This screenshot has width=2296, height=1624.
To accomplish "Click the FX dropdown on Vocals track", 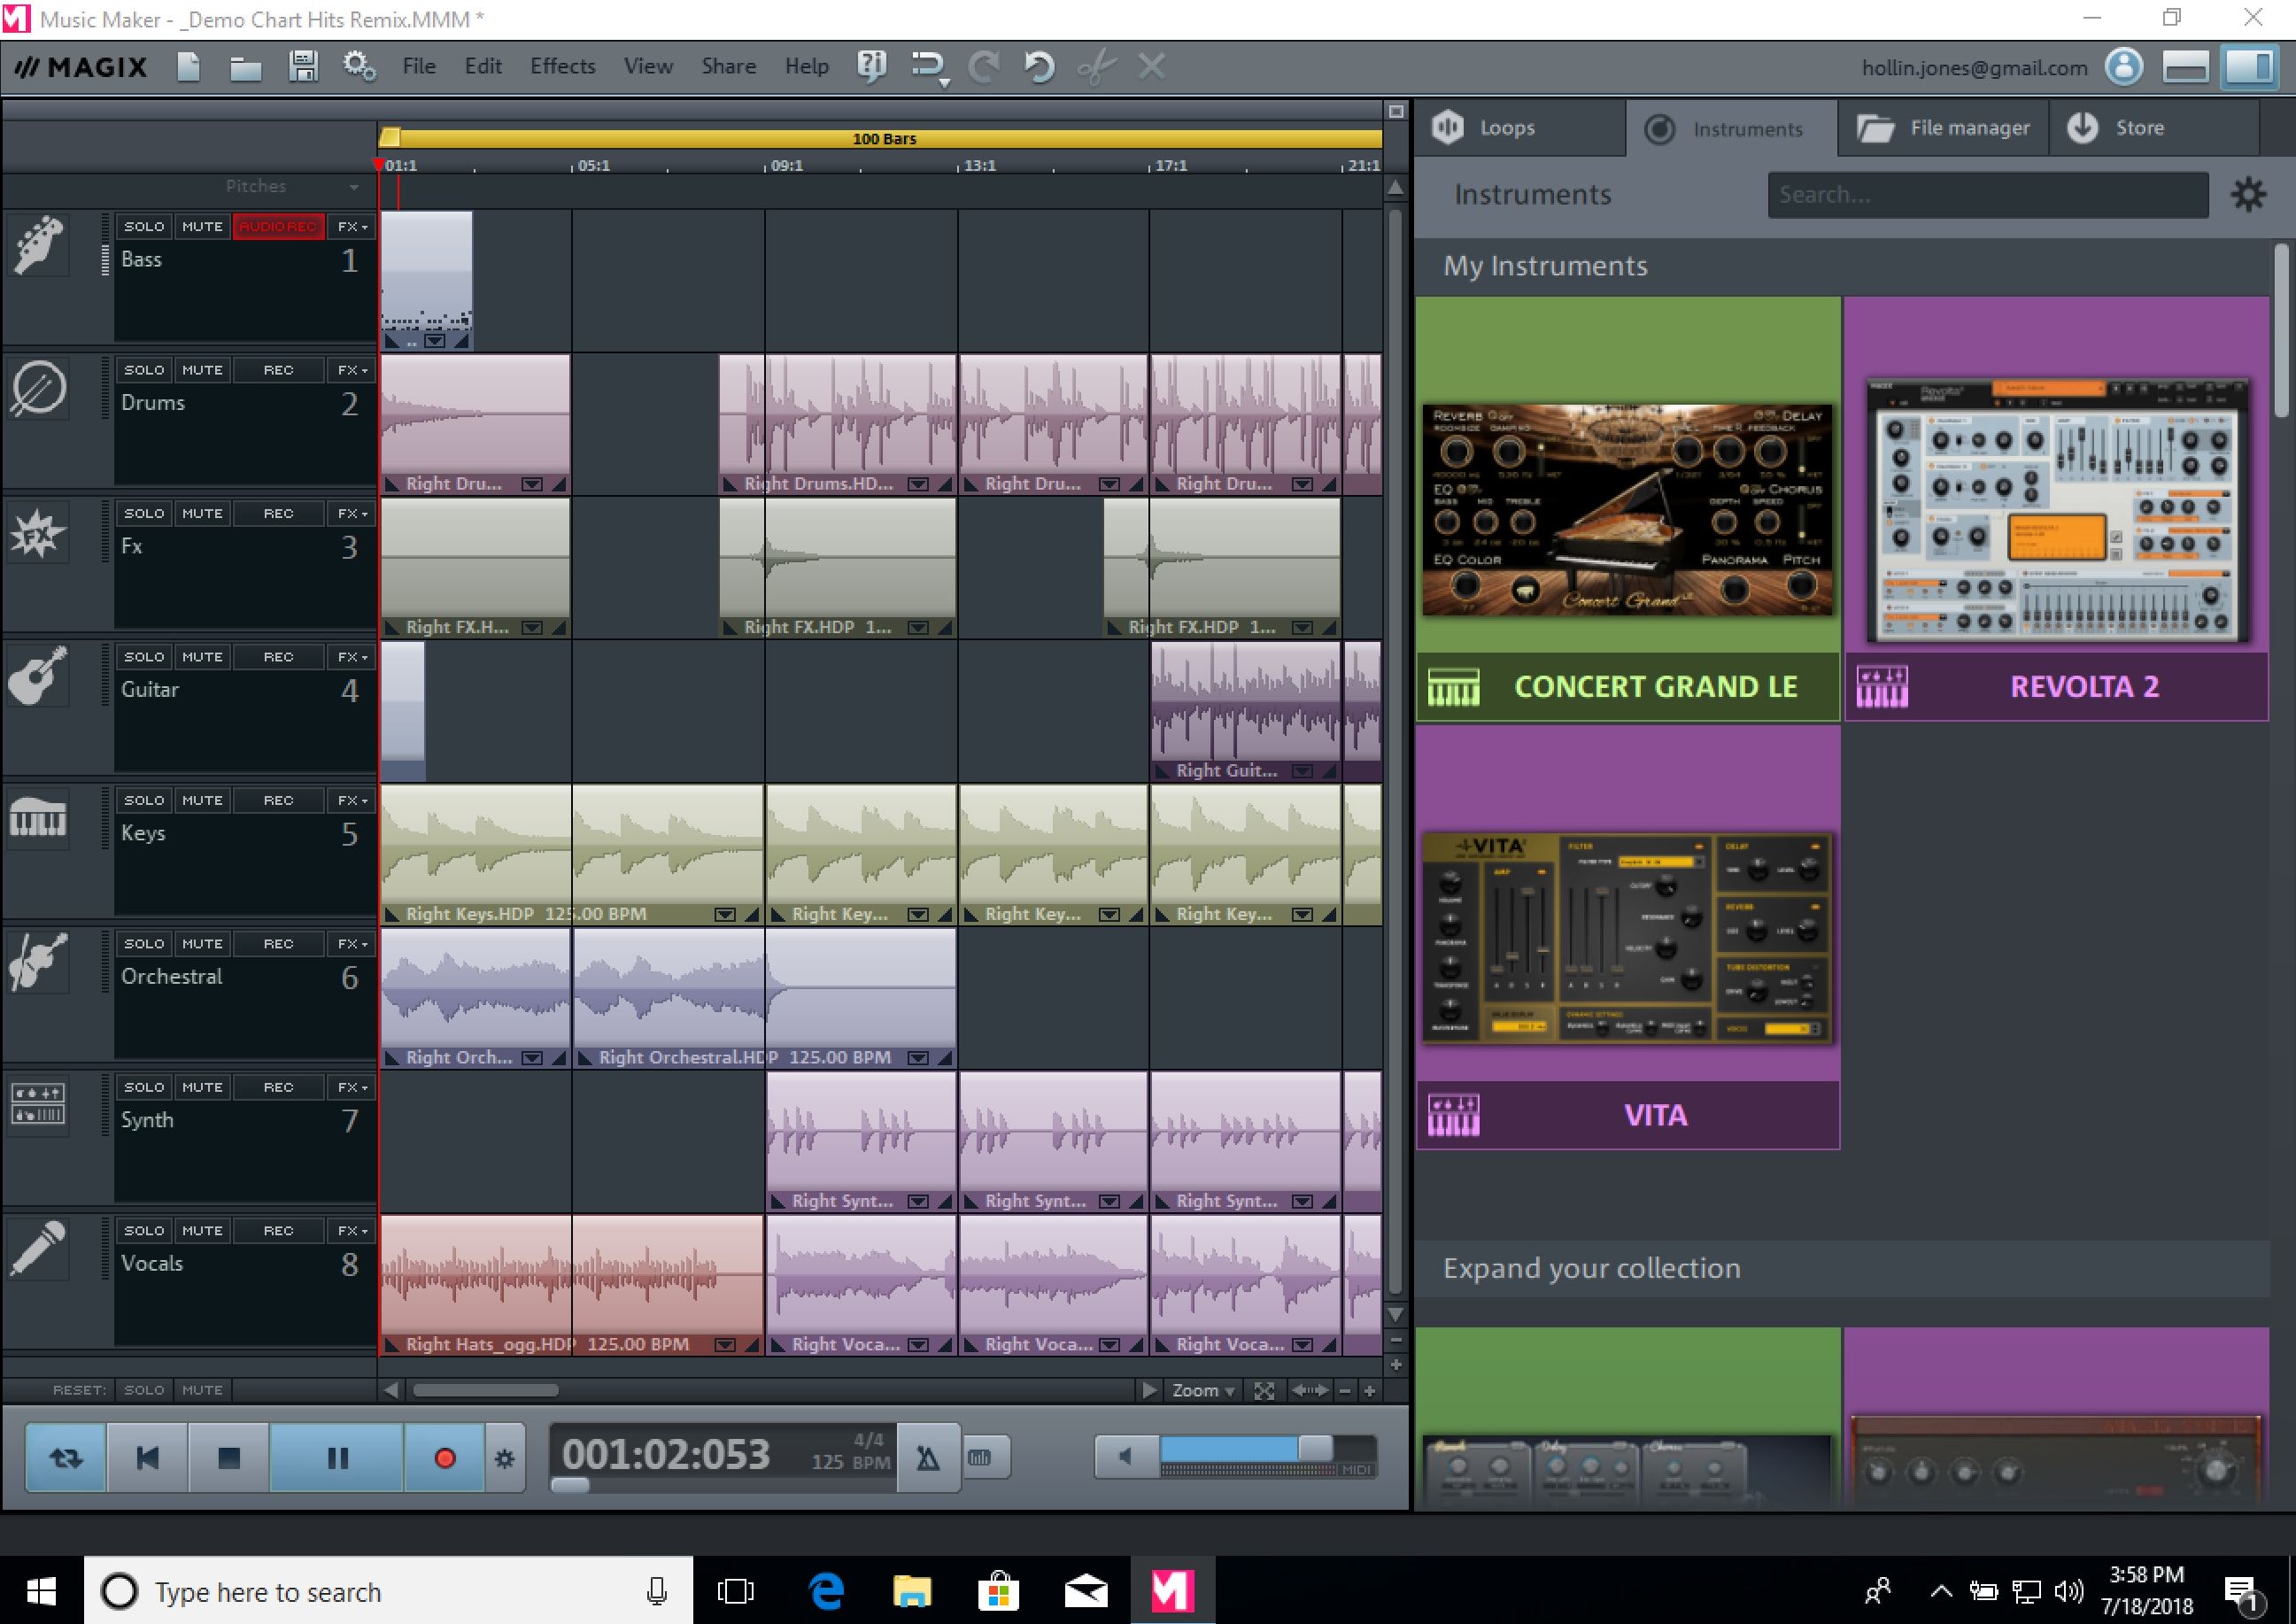I will click(x=350, y=1230).
